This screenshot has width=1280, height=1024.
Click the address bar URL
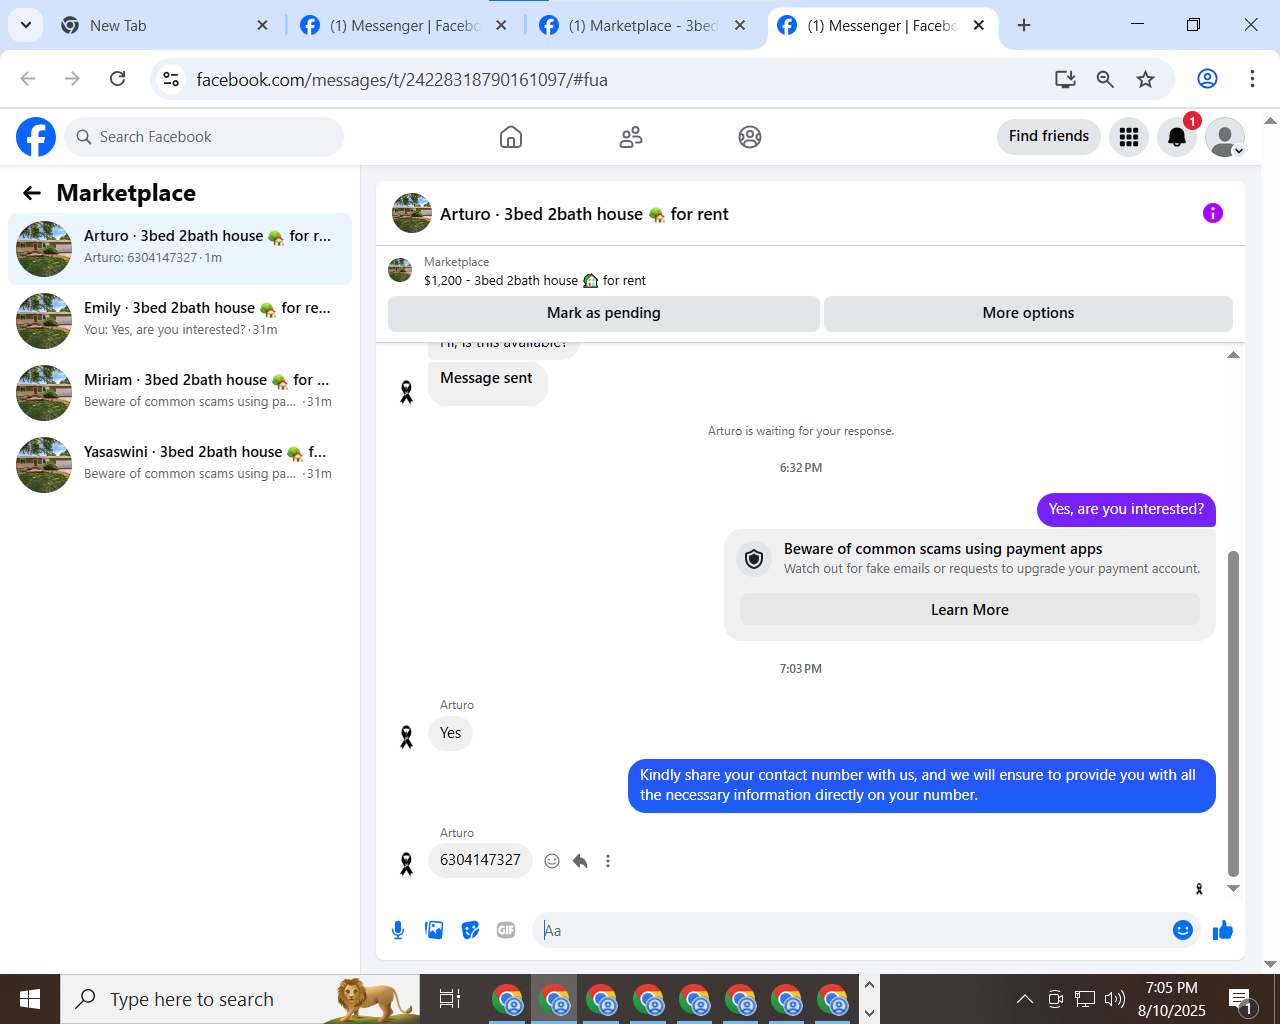click(402, 80)
